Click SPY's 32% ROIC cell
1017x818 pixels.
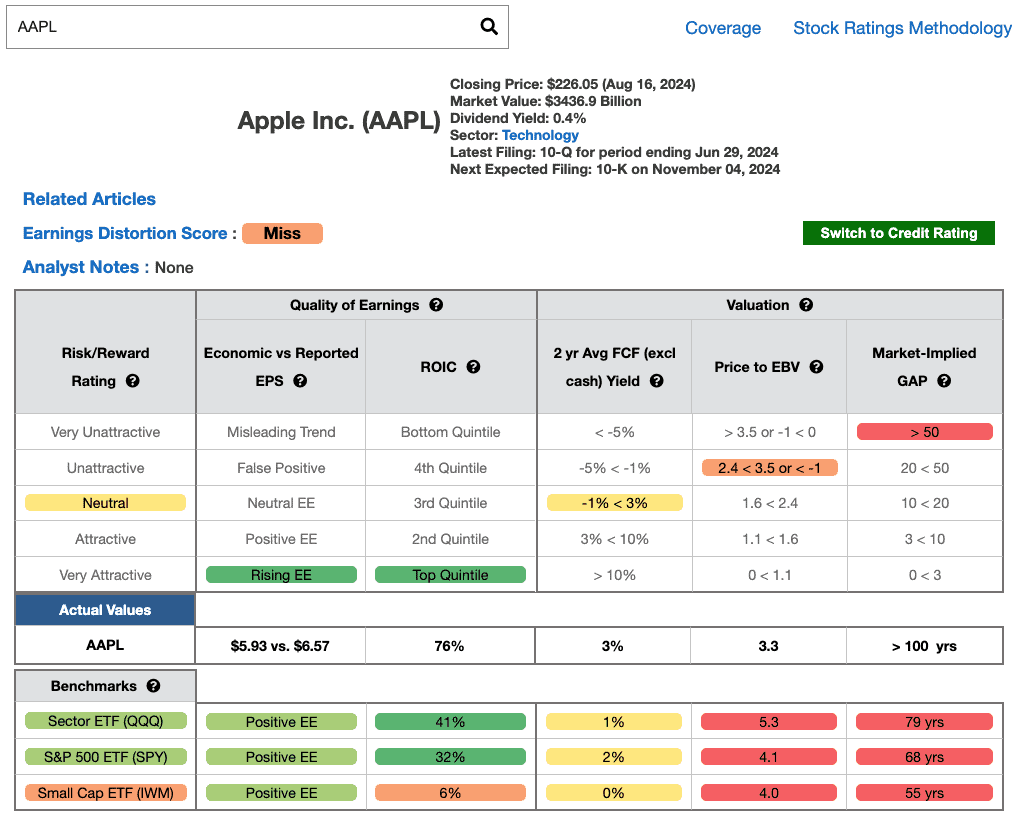tap(451, 757)
